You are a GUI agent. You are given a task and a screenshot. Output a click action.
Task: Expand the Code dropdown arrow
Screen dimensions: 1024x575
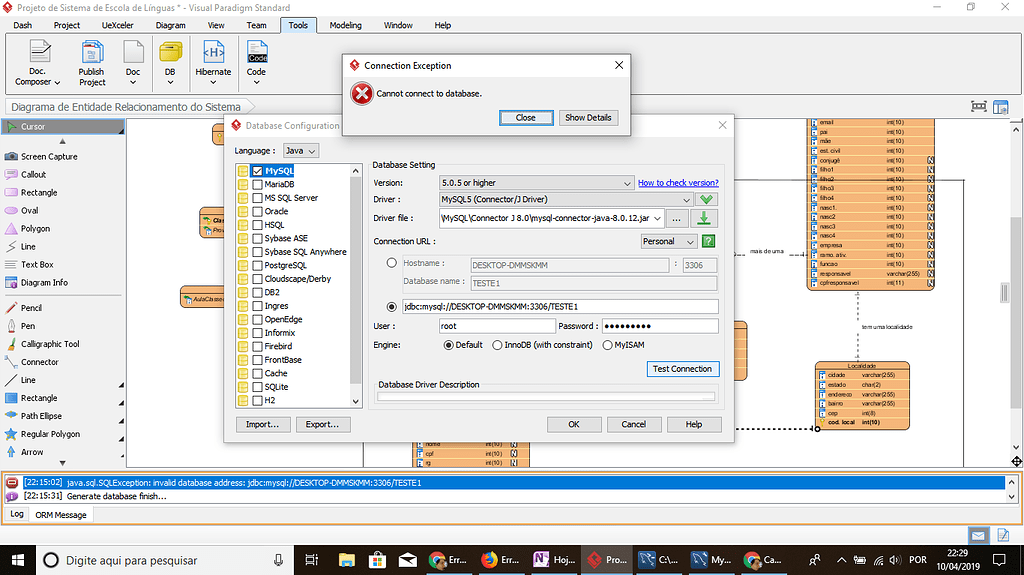tap(257, 82)
